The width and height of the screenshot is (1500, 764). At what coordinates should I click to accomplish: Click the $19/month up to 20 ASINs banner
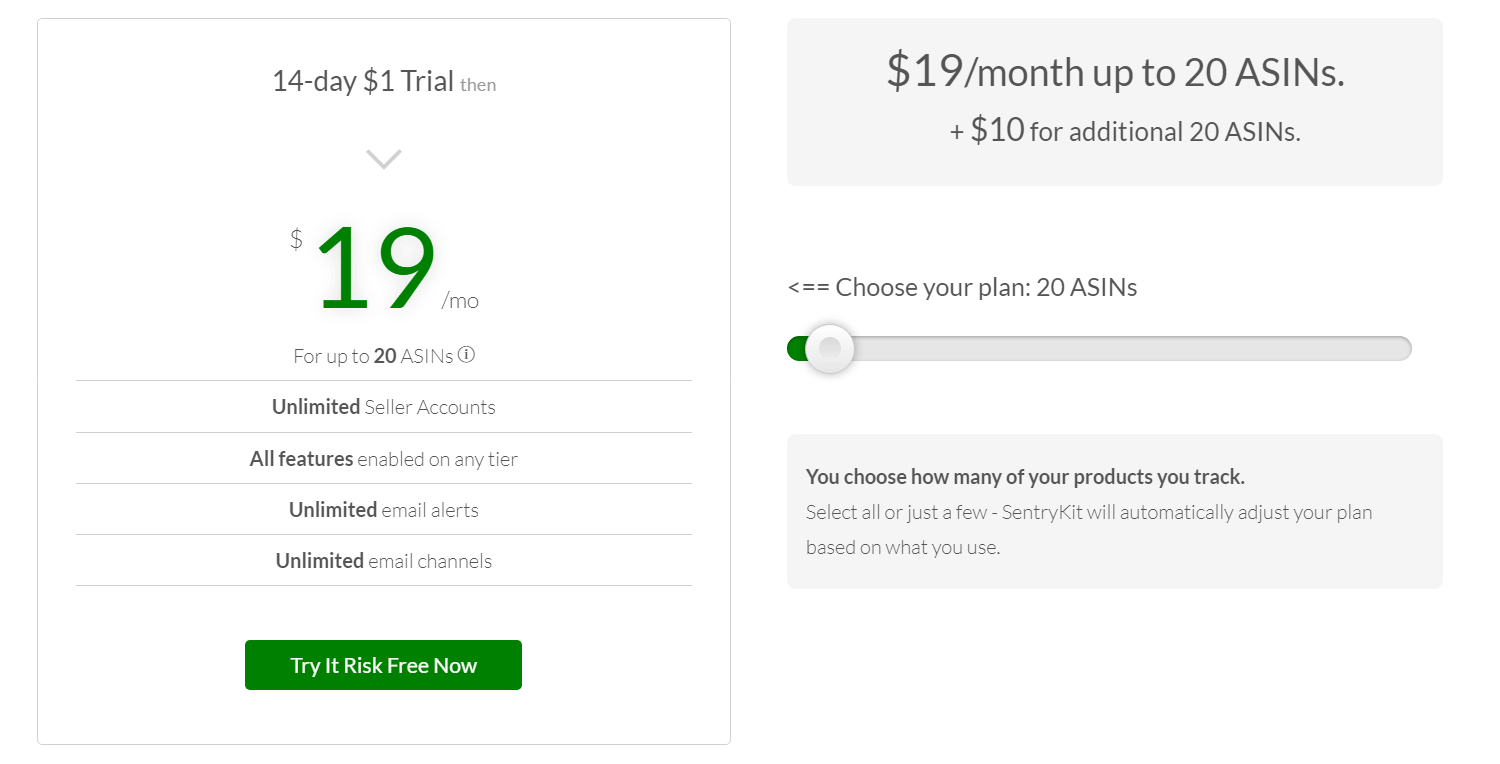tap(1114, 72)
